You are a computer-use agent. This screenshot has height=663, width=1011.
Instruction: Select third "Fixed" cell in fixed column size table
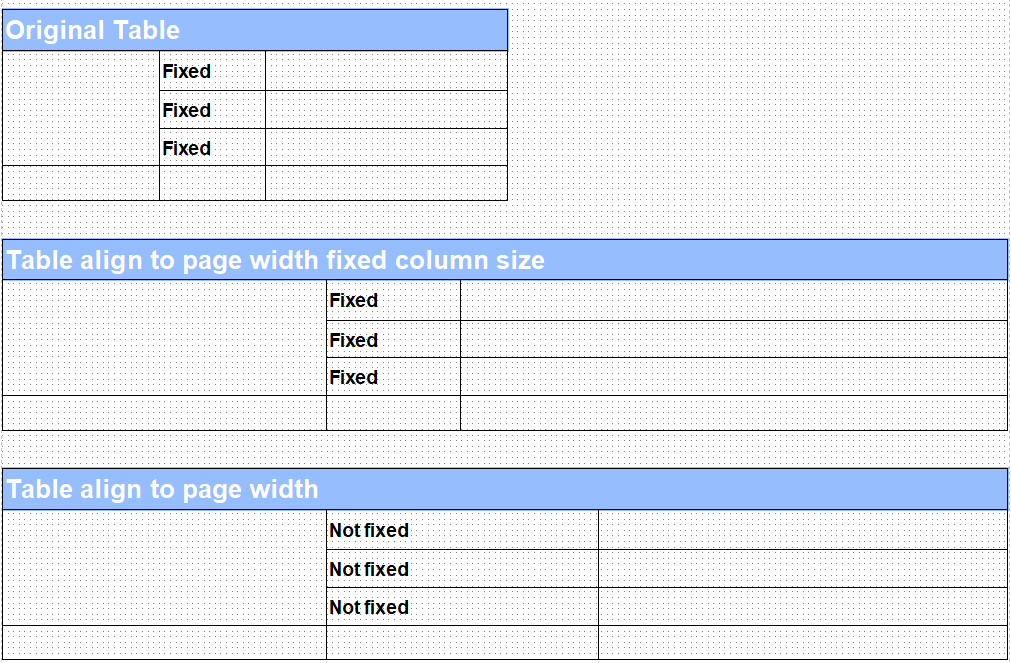(393, 377)
